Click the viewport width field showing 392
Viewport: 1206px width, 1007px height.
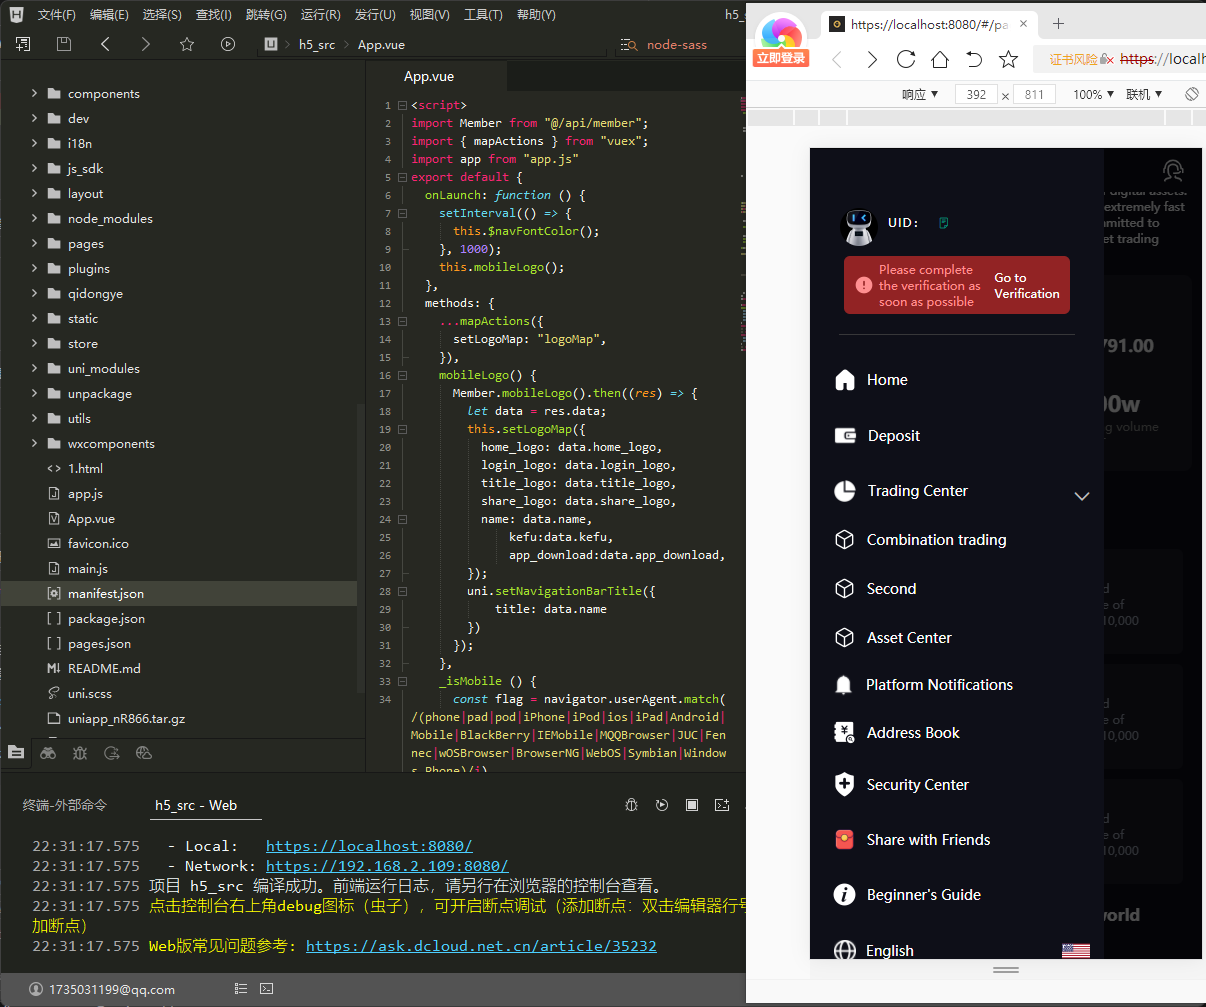pyautogui.click(x=976, y=94)
